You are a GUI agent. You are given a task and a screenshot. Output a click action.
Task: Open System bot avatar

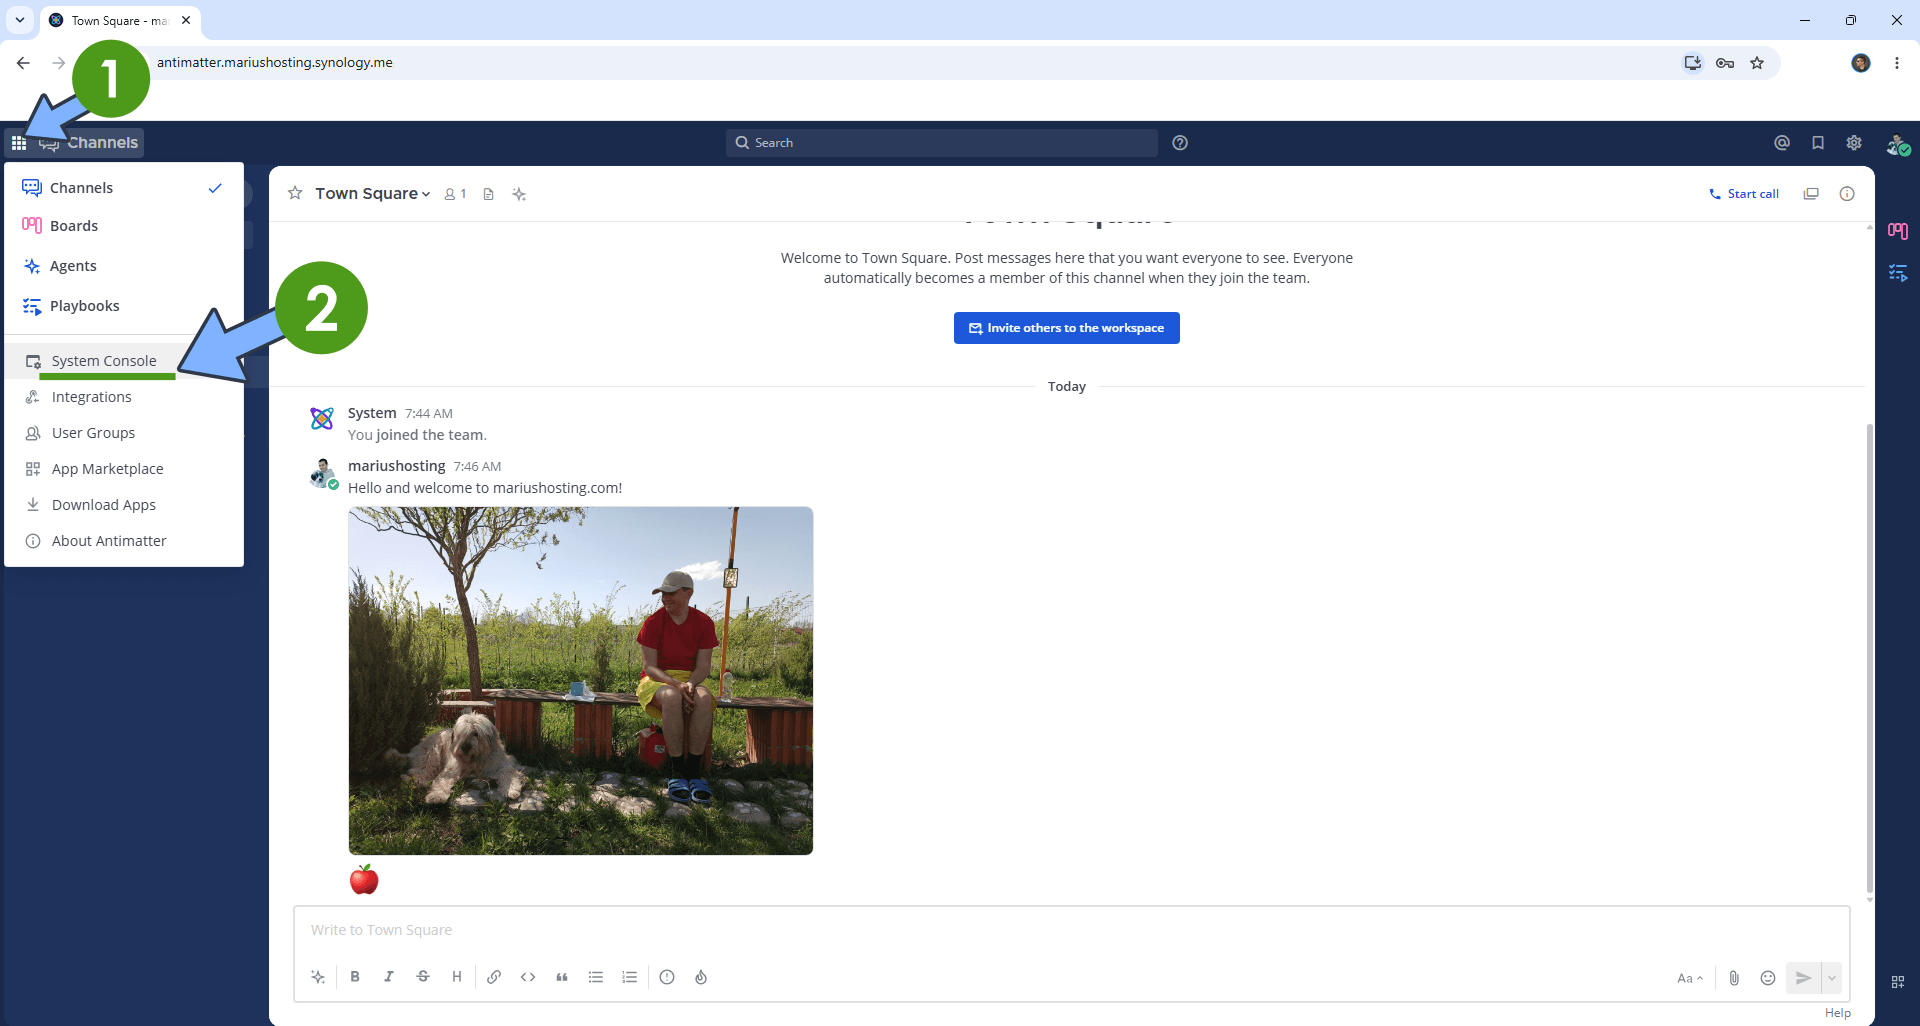pos(322,419)
